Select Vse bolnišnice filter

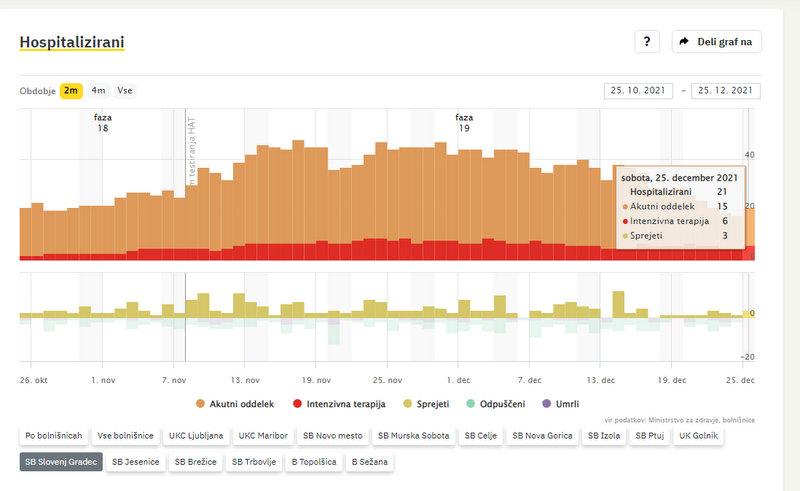pos(125,436)
